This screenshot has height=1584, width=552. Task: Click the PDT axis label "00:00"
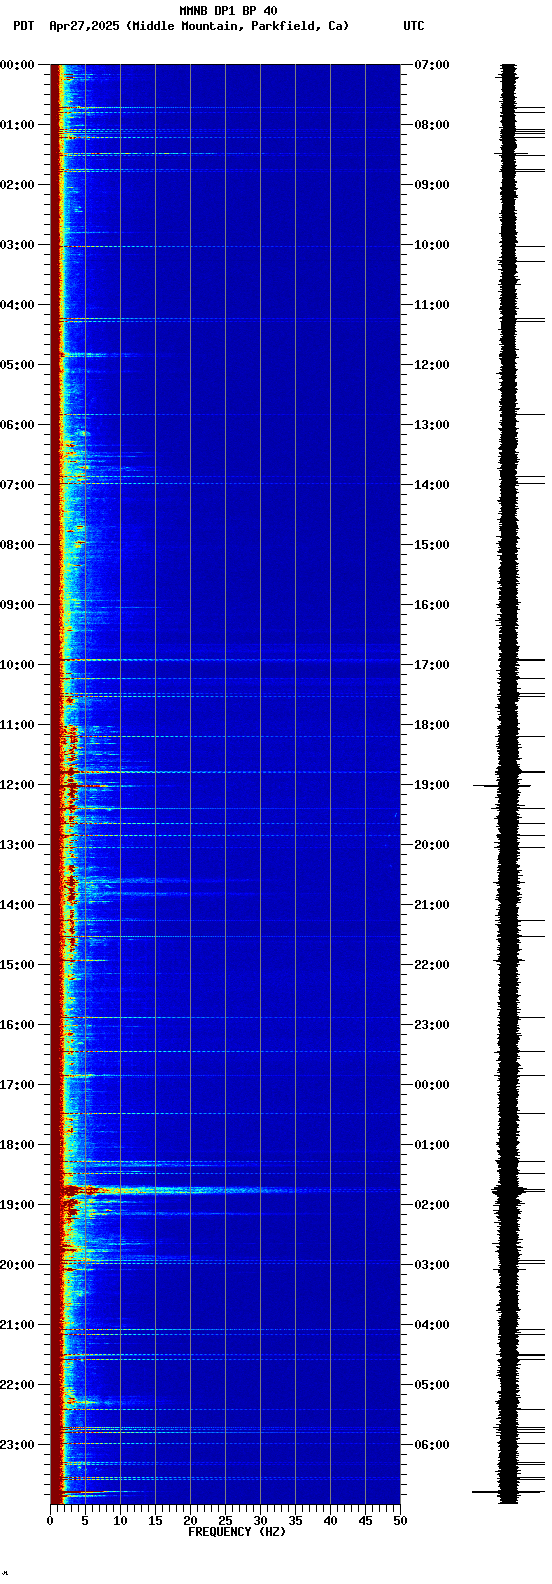point(17,65)
